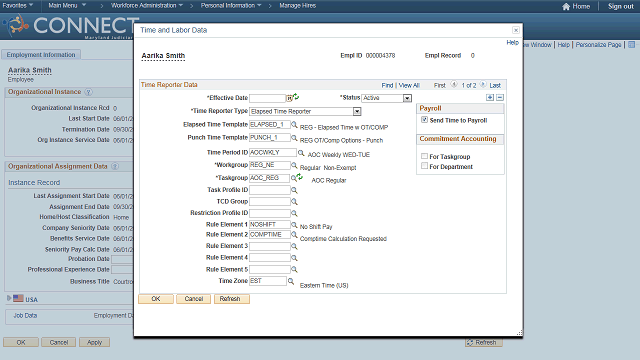
Task: Show next Time Reporter Data row
Action: click(482, 84)
